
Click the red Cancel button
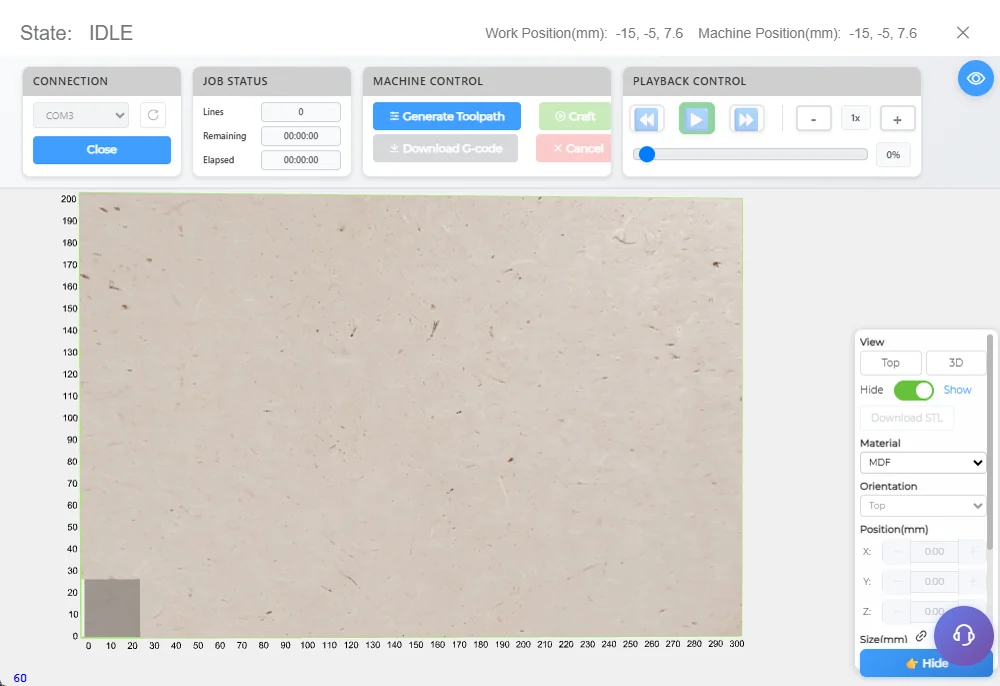pyautogui.click(x=573, y=149)
